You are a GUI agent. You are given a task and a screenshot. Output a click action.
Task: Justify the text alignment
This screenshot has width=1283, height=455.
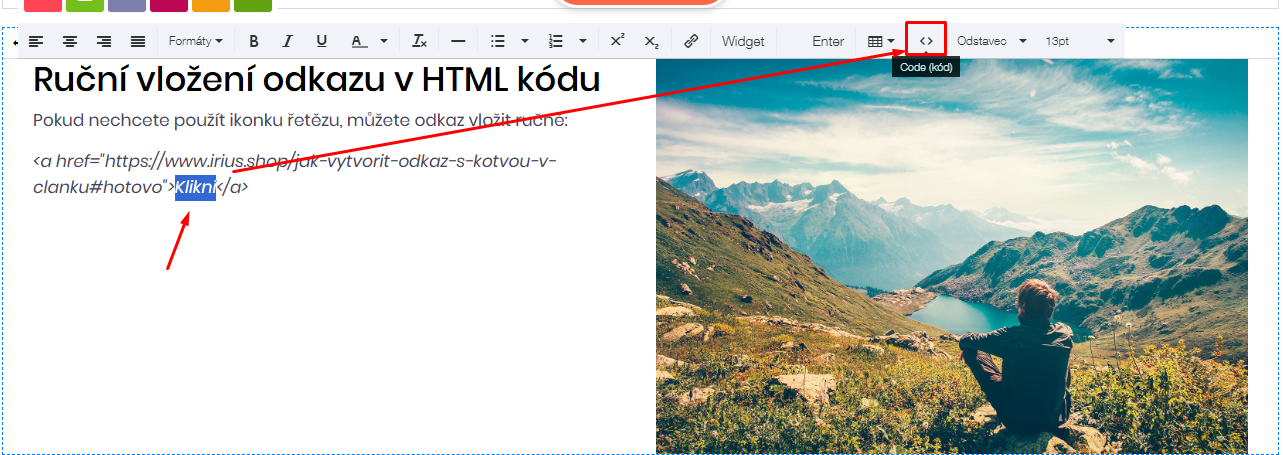138,41
